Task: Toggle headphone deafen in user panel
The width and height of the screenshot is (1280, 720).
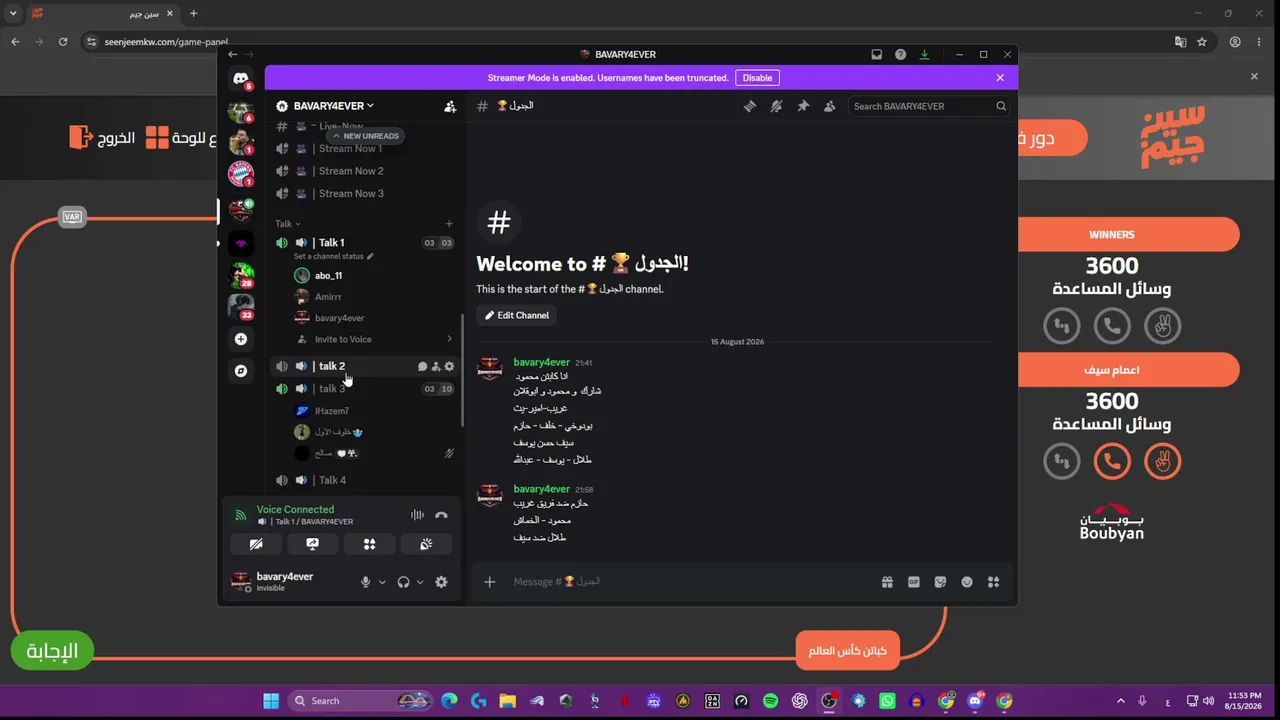Action: [403, 582]
